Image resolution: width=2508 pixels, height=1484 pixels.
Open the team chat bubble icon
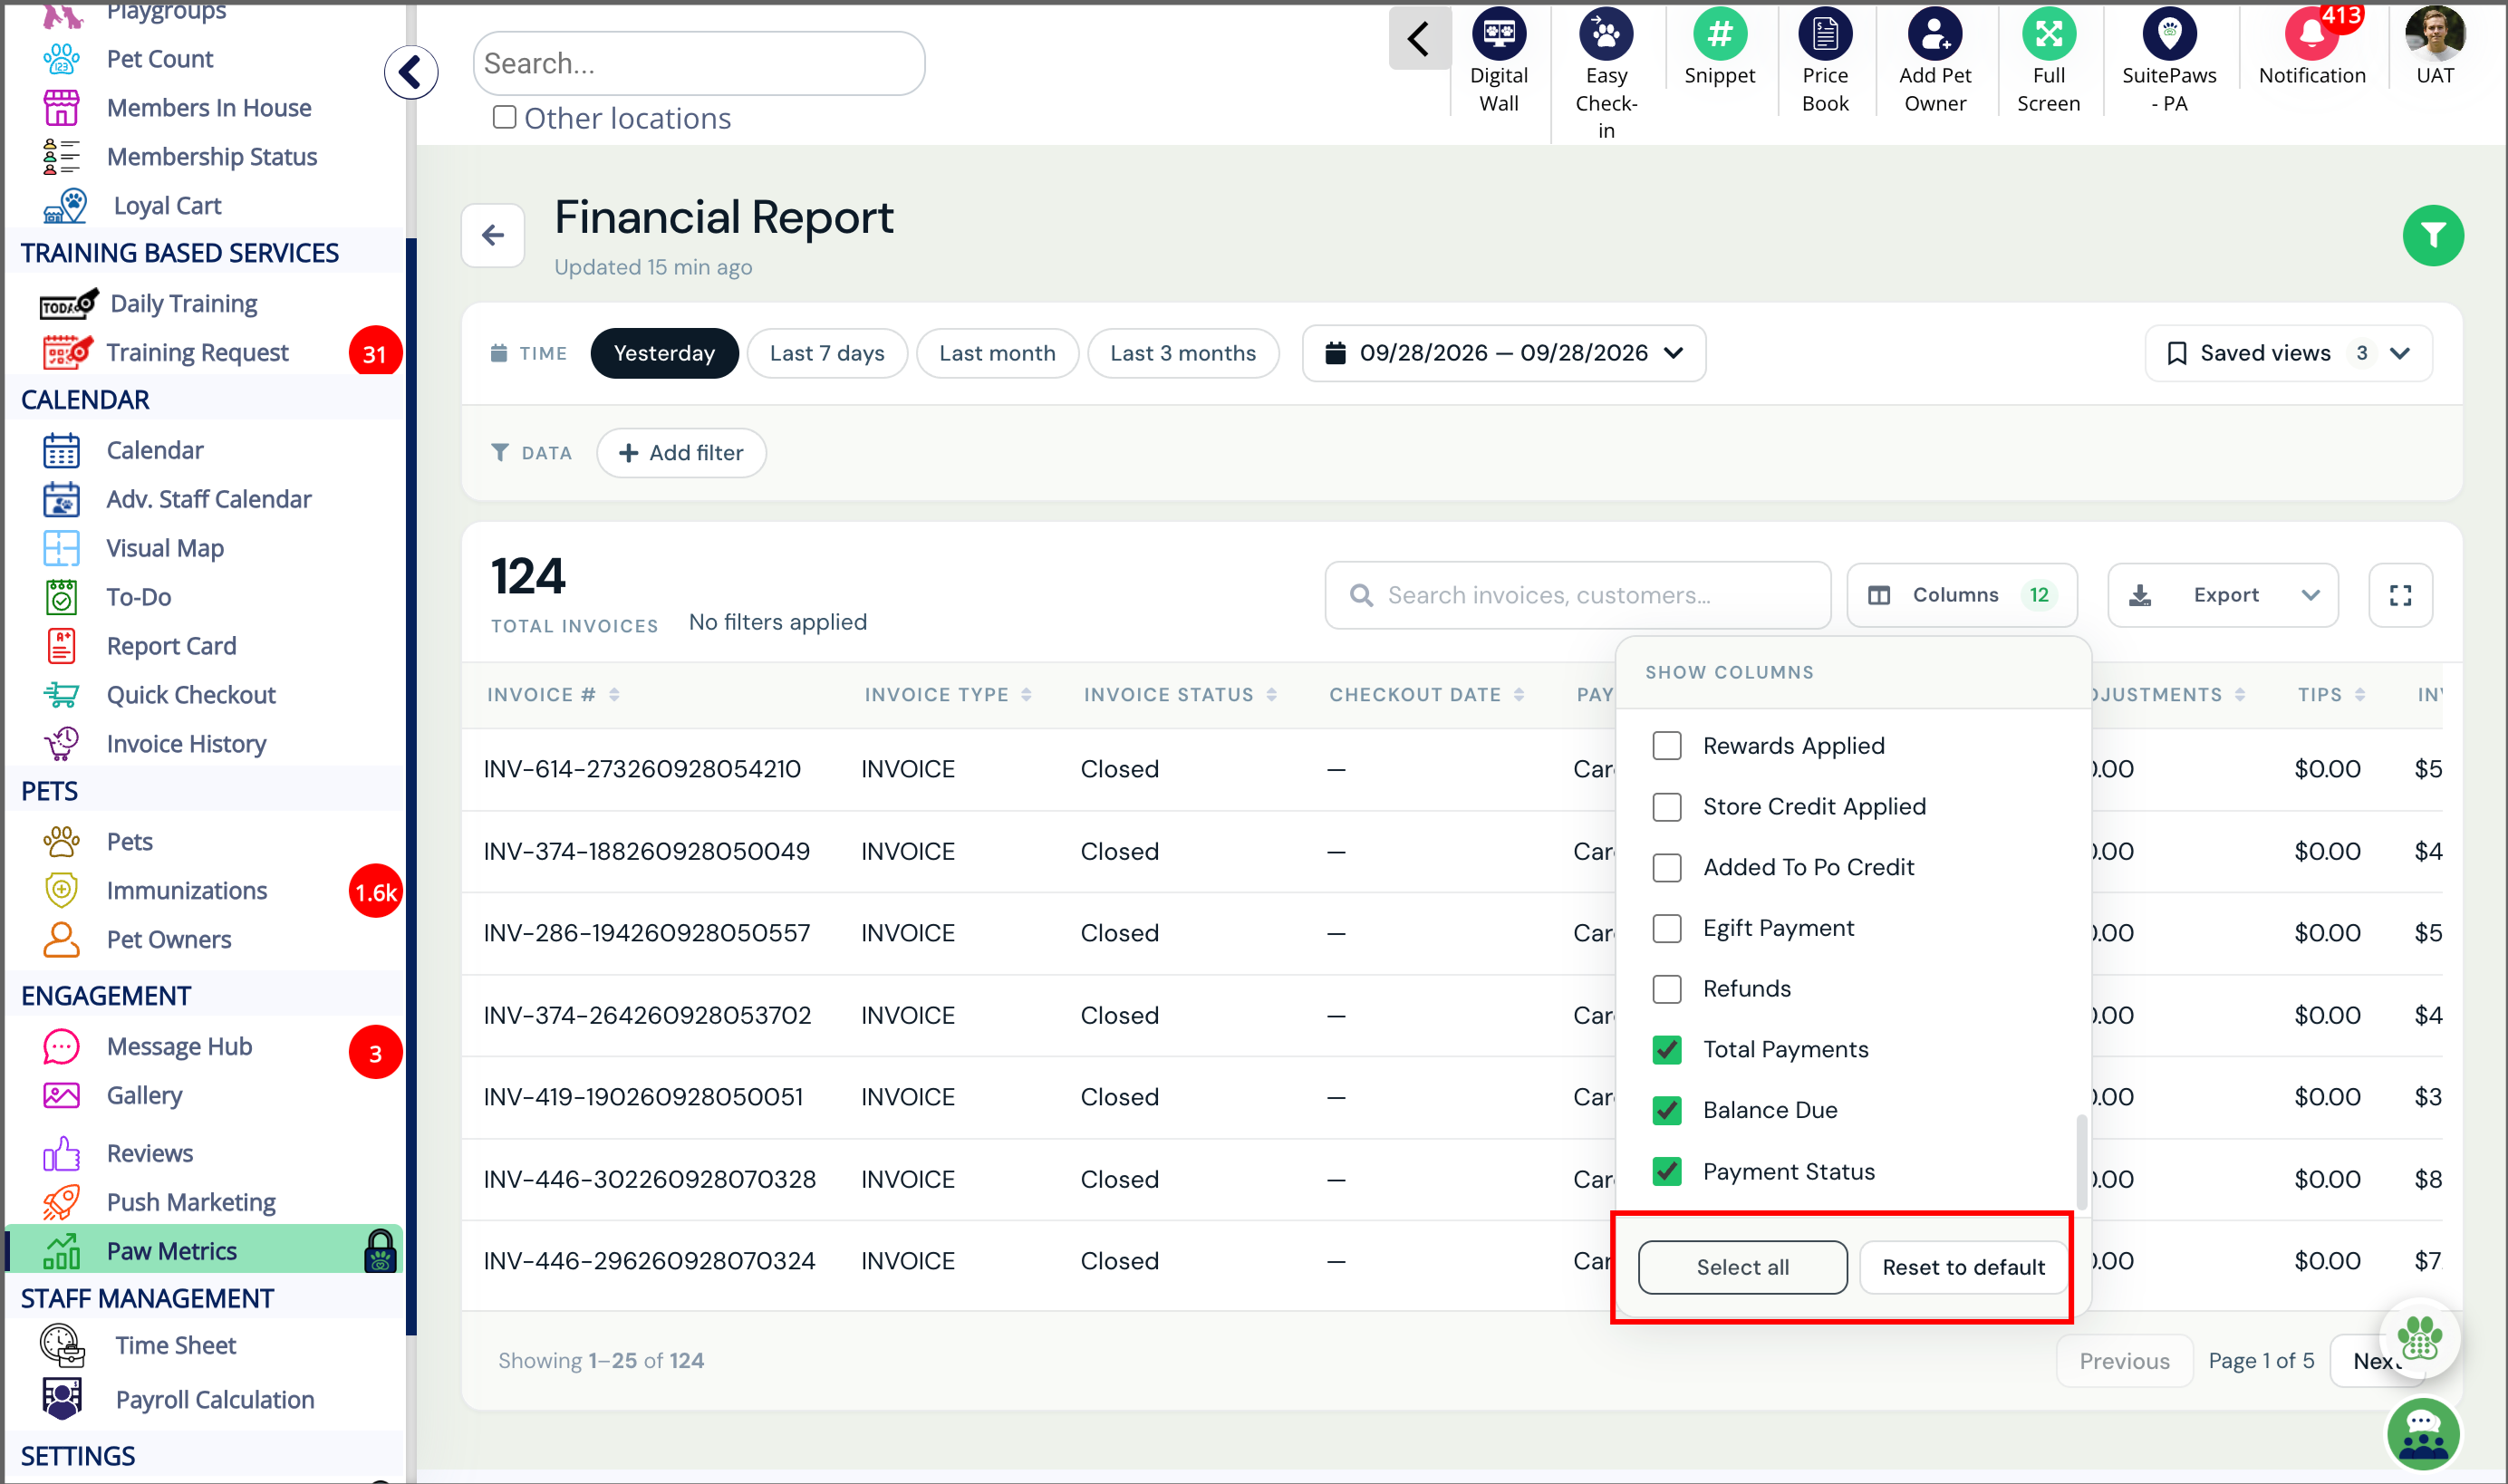pyautogui.click(x=2422, y=1434)
